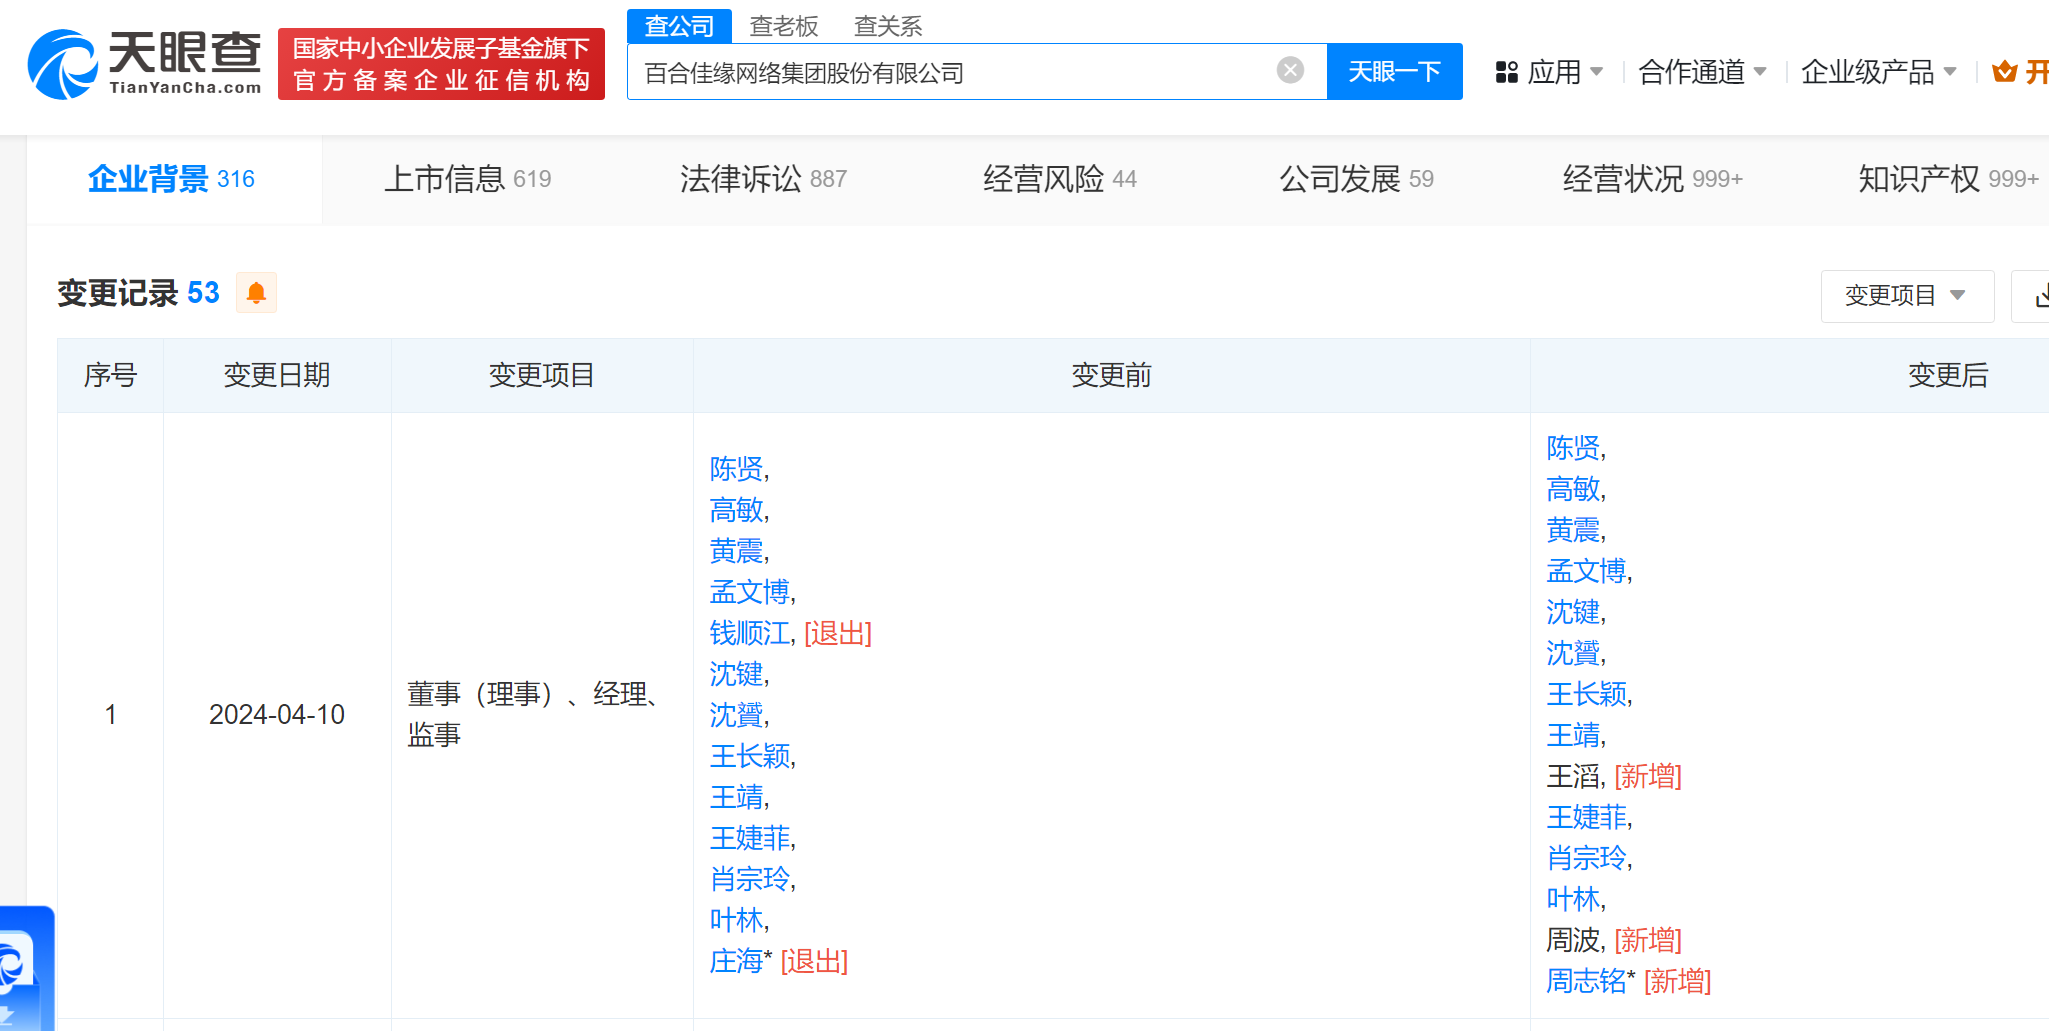2049x1031 pixels.
Task: Click the 变更后 column header
Action: pyautogui.click(x=1947, y=375)
